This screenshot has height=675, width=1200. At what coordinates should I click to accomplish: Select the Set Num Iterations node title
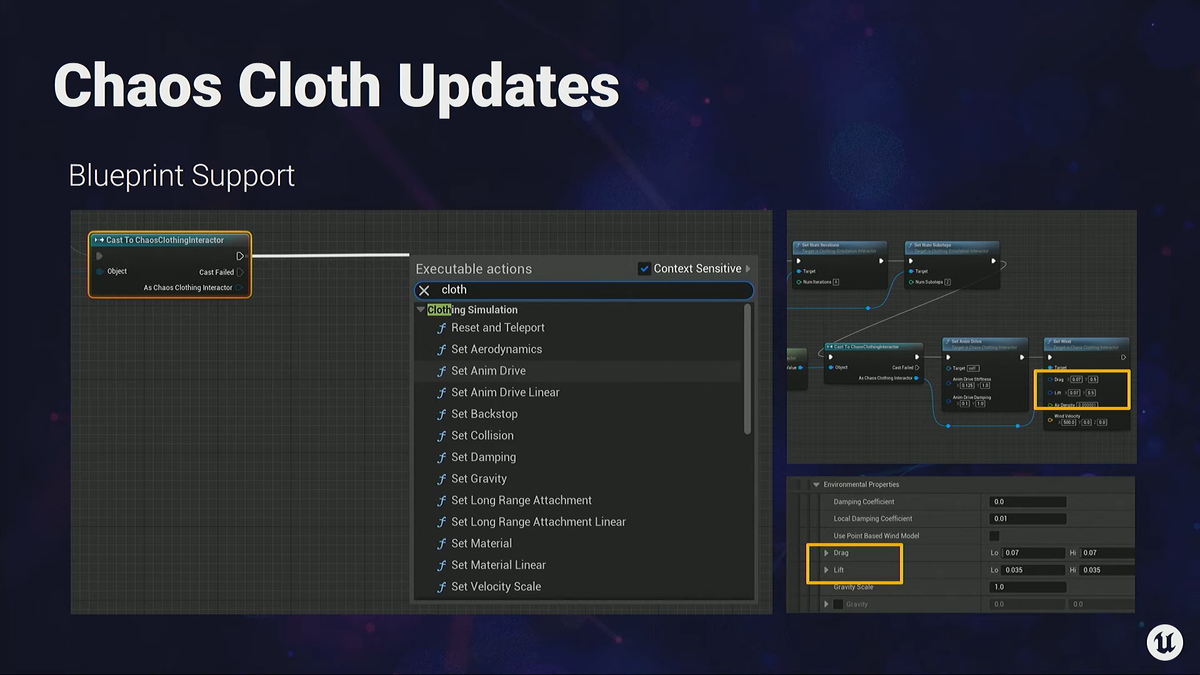click(821, 245)
